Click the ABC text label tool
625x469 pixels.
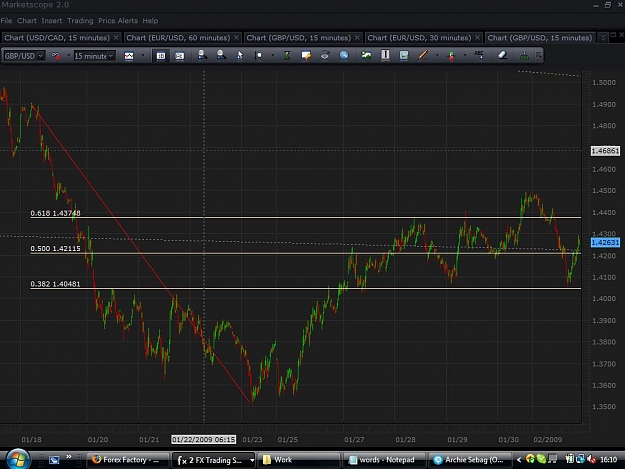(480, 55)
